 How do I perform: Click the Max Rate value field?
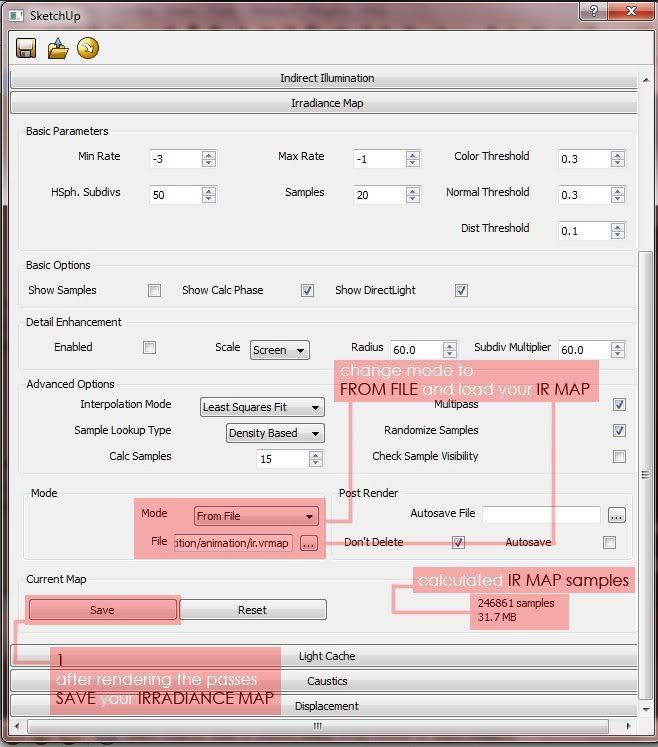(x=380, y=159)
